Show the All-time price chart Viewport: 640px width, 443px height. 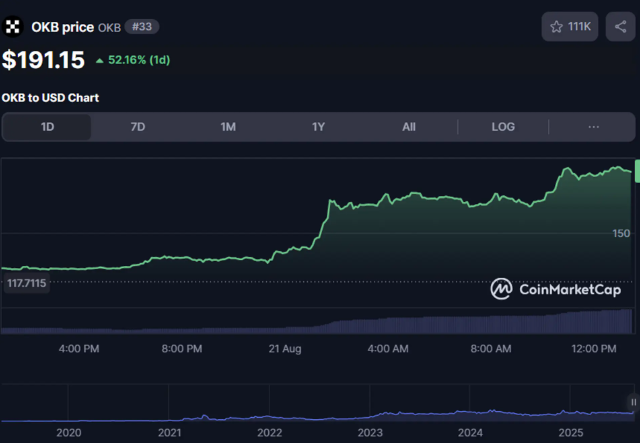(x=409, y=127)
